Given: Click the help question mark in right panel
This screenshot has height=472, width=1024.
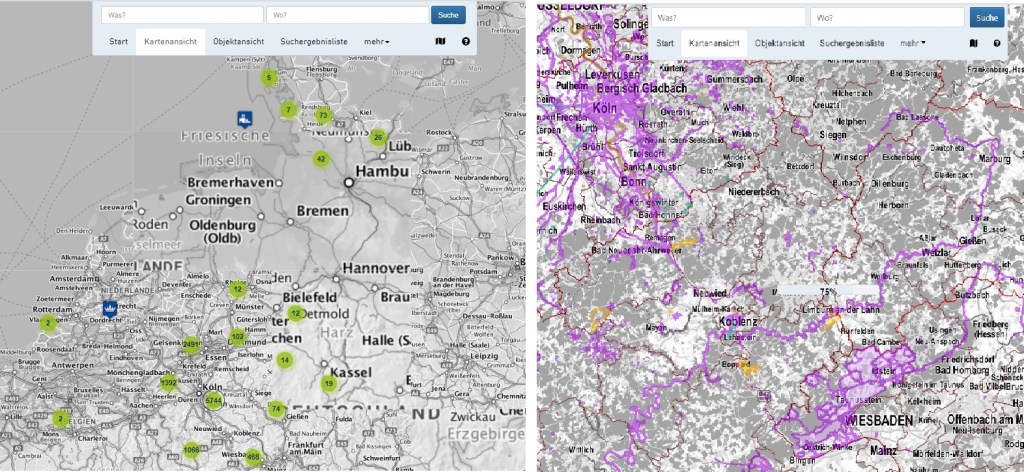Looking at the screenshot, I should click(x=997, y=44).
